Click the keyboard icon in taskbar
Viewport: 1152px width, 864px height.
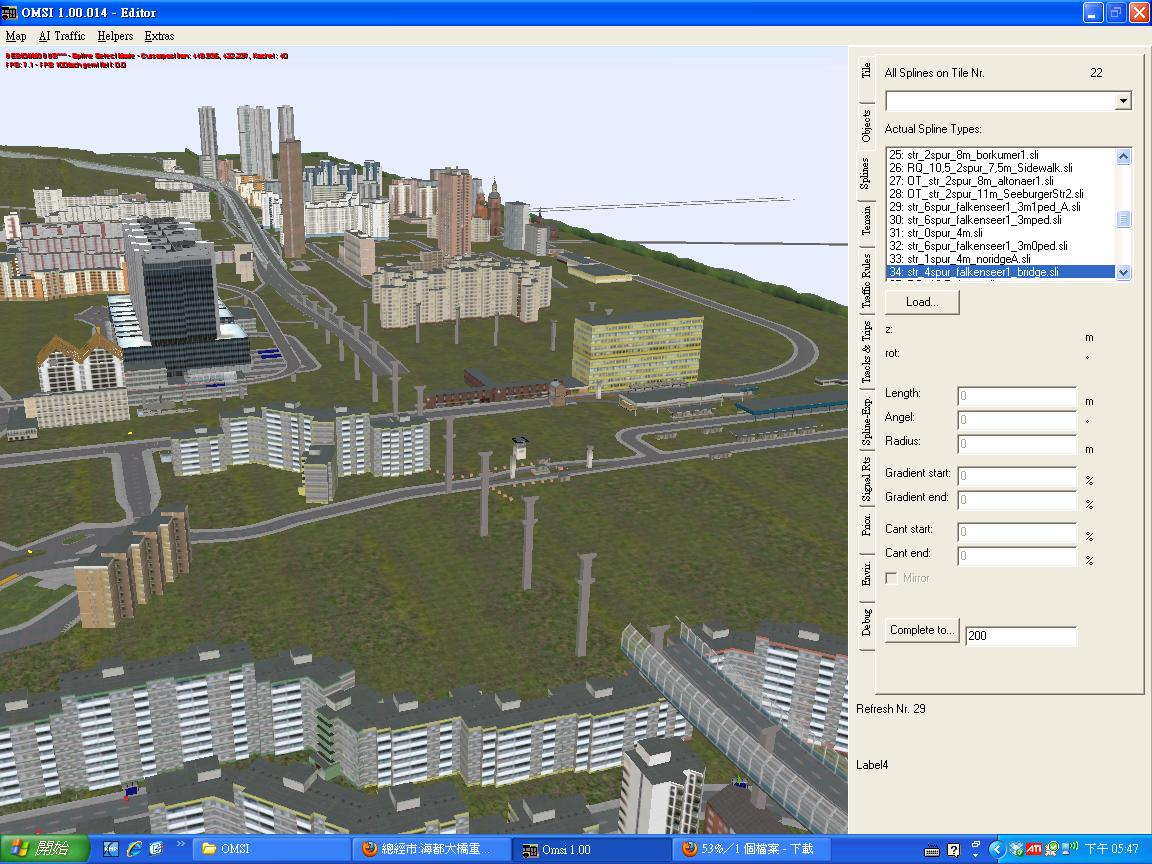pos(932,850)
